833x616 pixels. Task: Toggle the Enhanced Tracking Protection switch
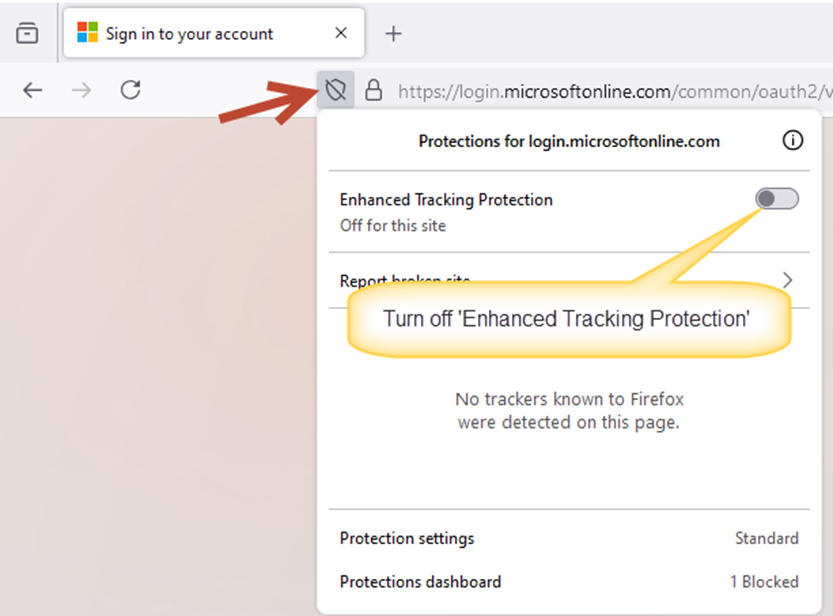[x=777, y=199]
